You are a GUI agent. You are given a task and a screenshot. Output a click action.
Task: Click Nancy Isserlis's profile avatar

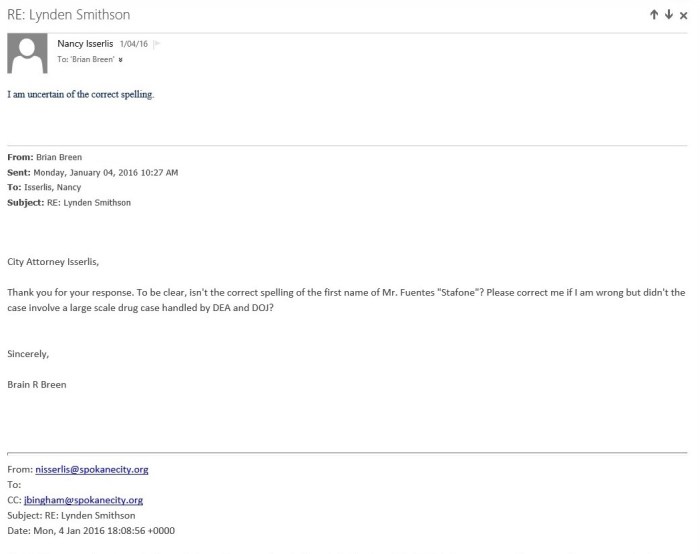27,53
